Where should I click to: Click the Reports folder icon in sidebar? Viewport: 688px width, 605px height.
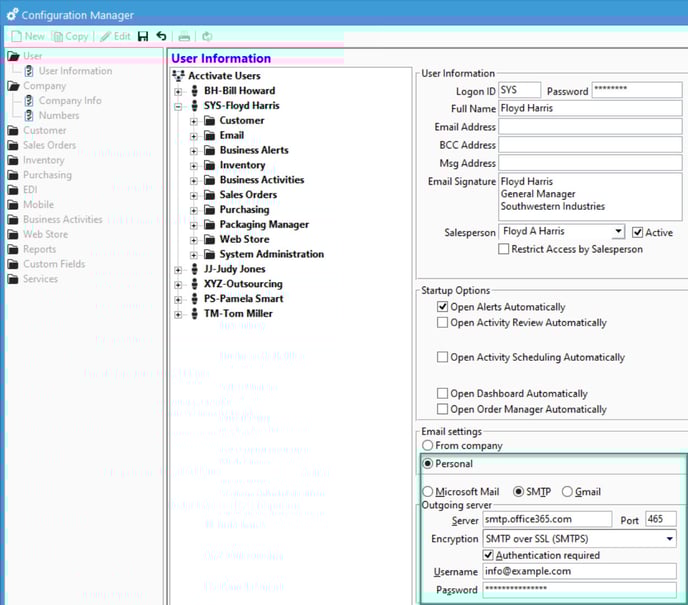click(13, 249)
